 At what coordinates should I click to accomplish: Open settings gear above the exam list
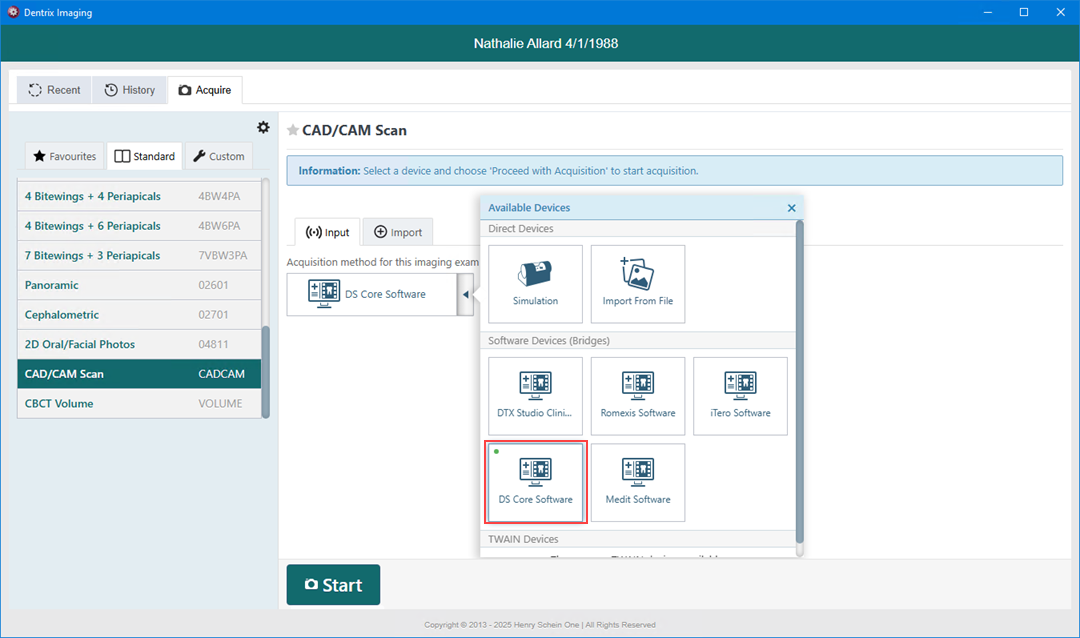(263, 127)
